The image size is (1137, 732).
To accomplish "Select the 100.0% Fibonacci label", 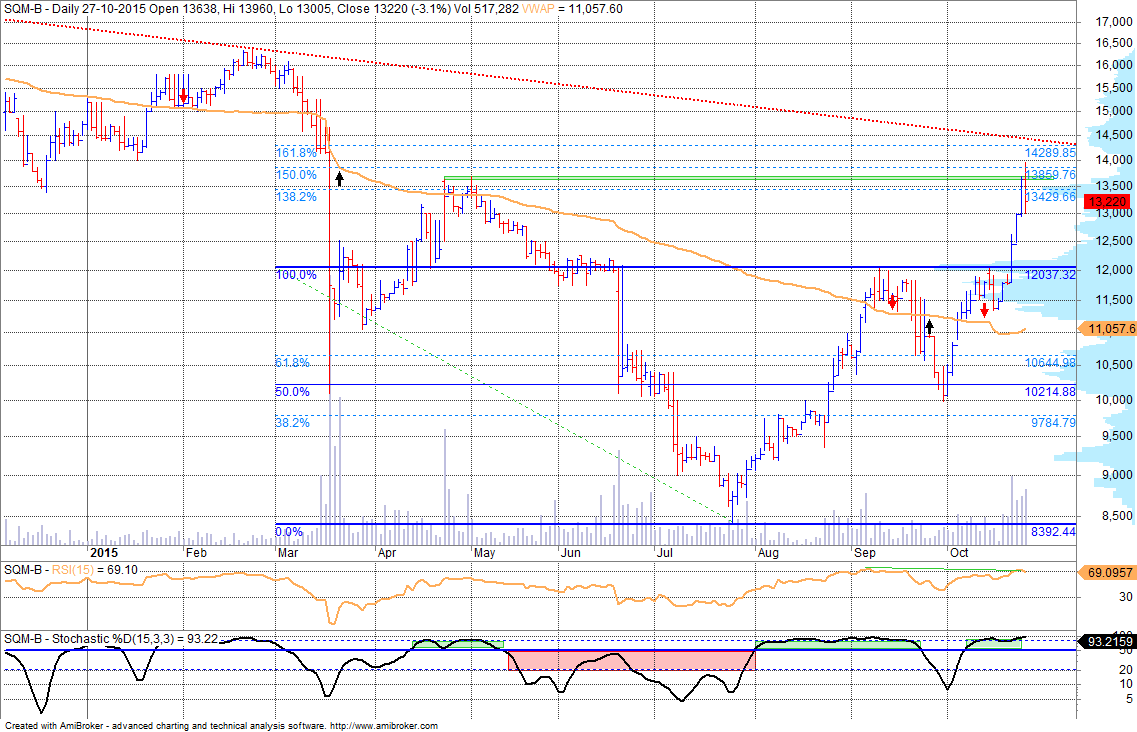I will pos(297,275).
